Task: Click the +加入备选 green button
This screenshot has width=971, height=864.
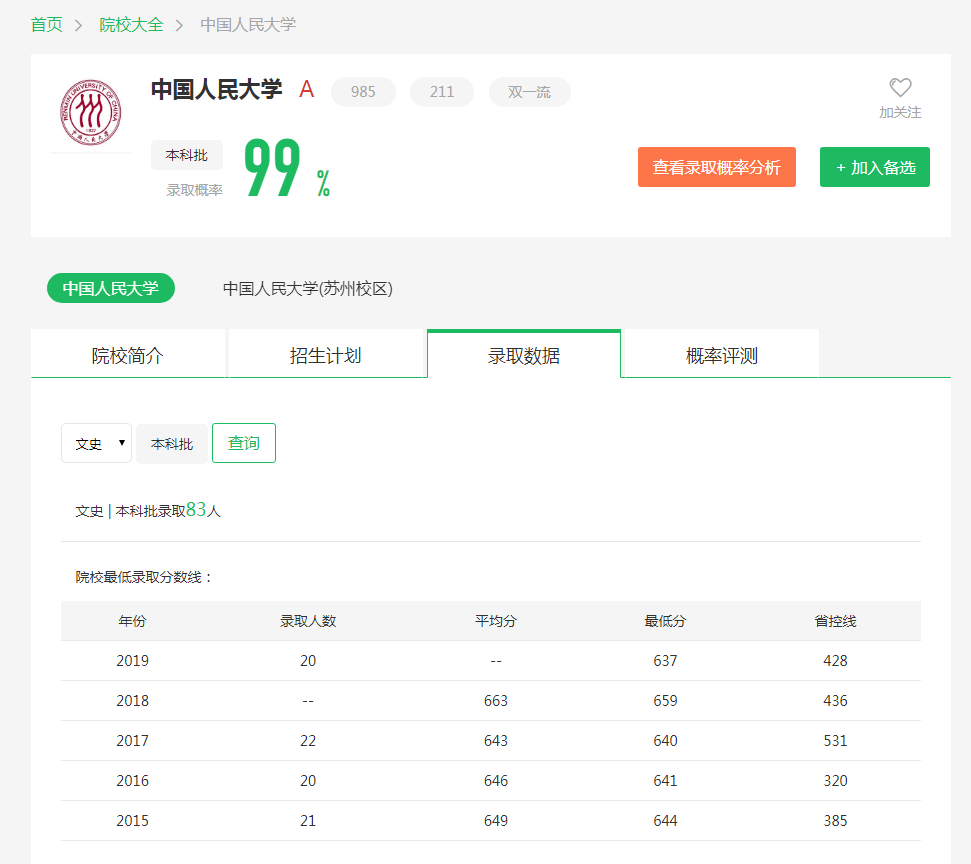Action: click(874, 167)
